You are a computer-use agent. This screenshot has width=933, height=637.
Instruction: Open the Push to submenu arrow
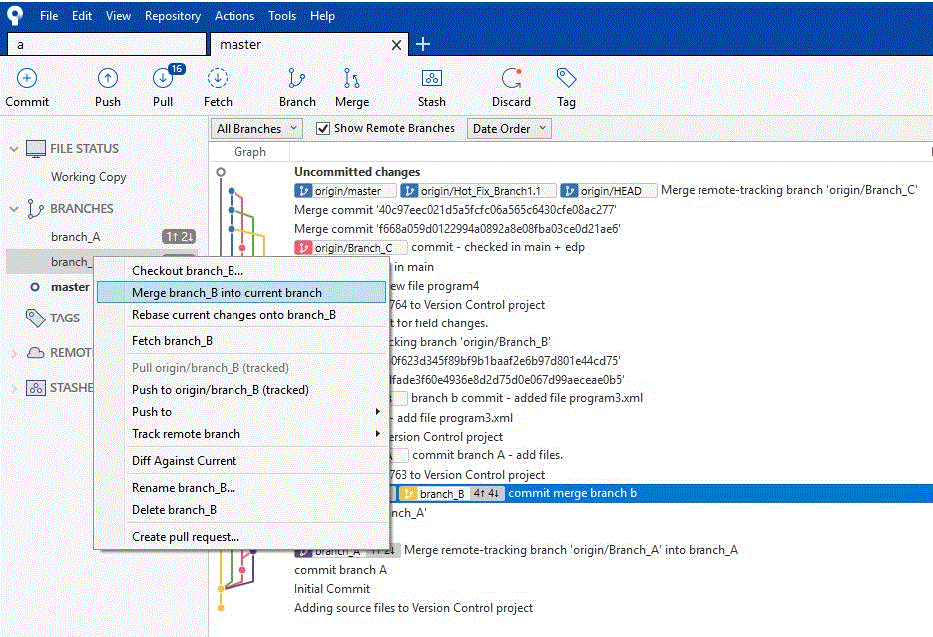pos(377,412)
